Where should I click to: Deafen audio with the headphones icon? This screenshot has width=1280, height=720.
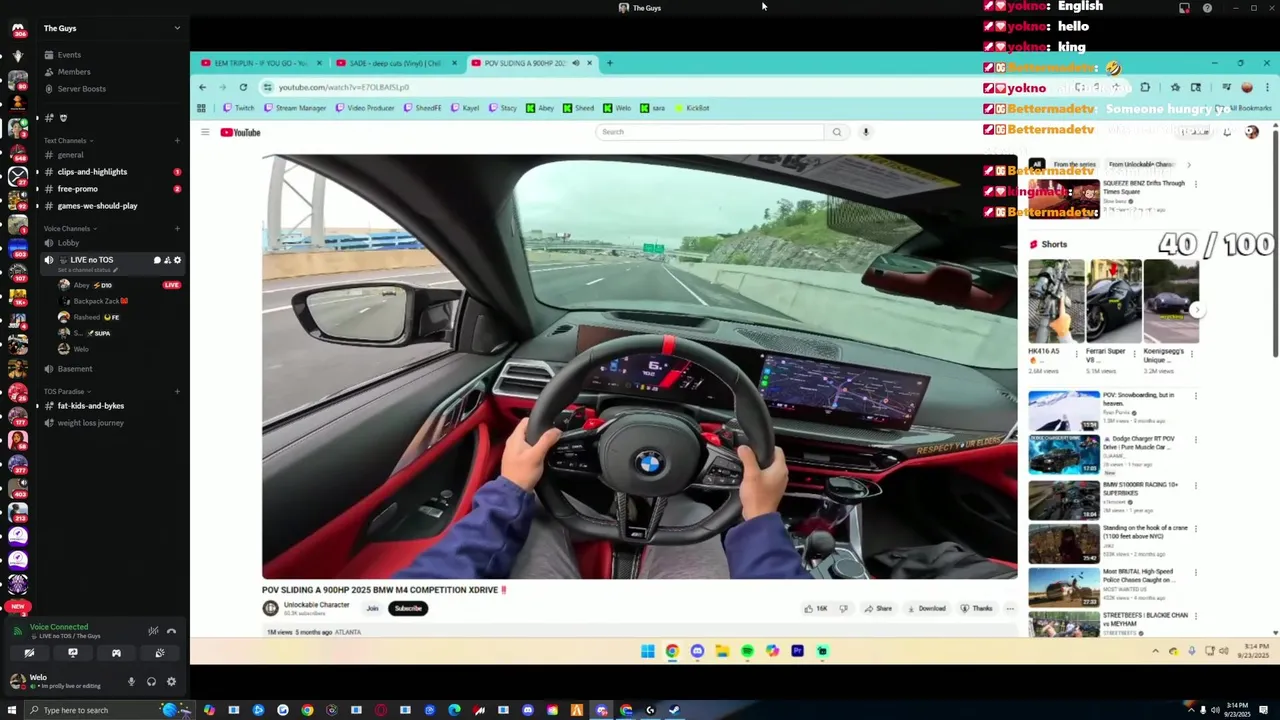[151, 682]
